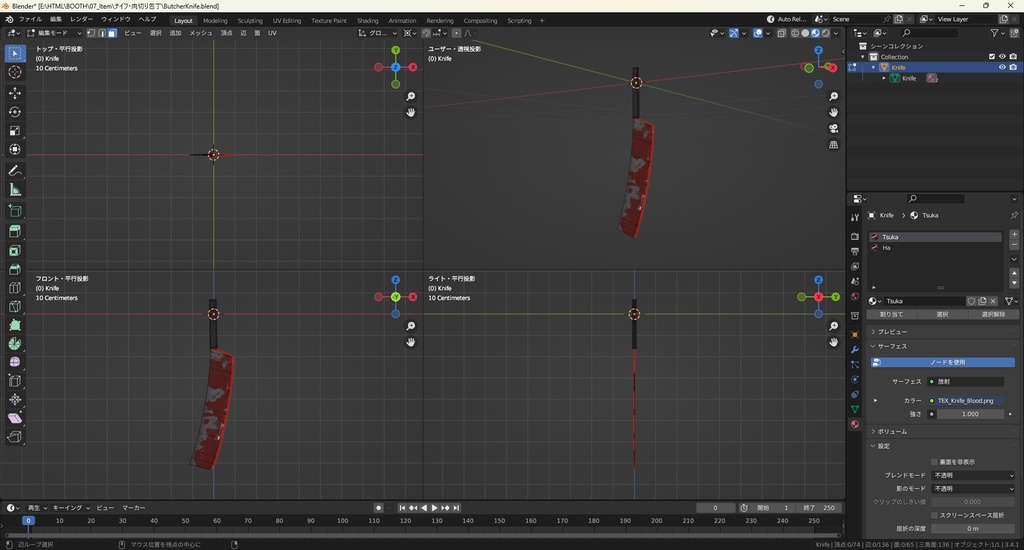This screenshot has width=1024, height=550.
Task: Select the Ha material slot
Action: tap(935, 248)
